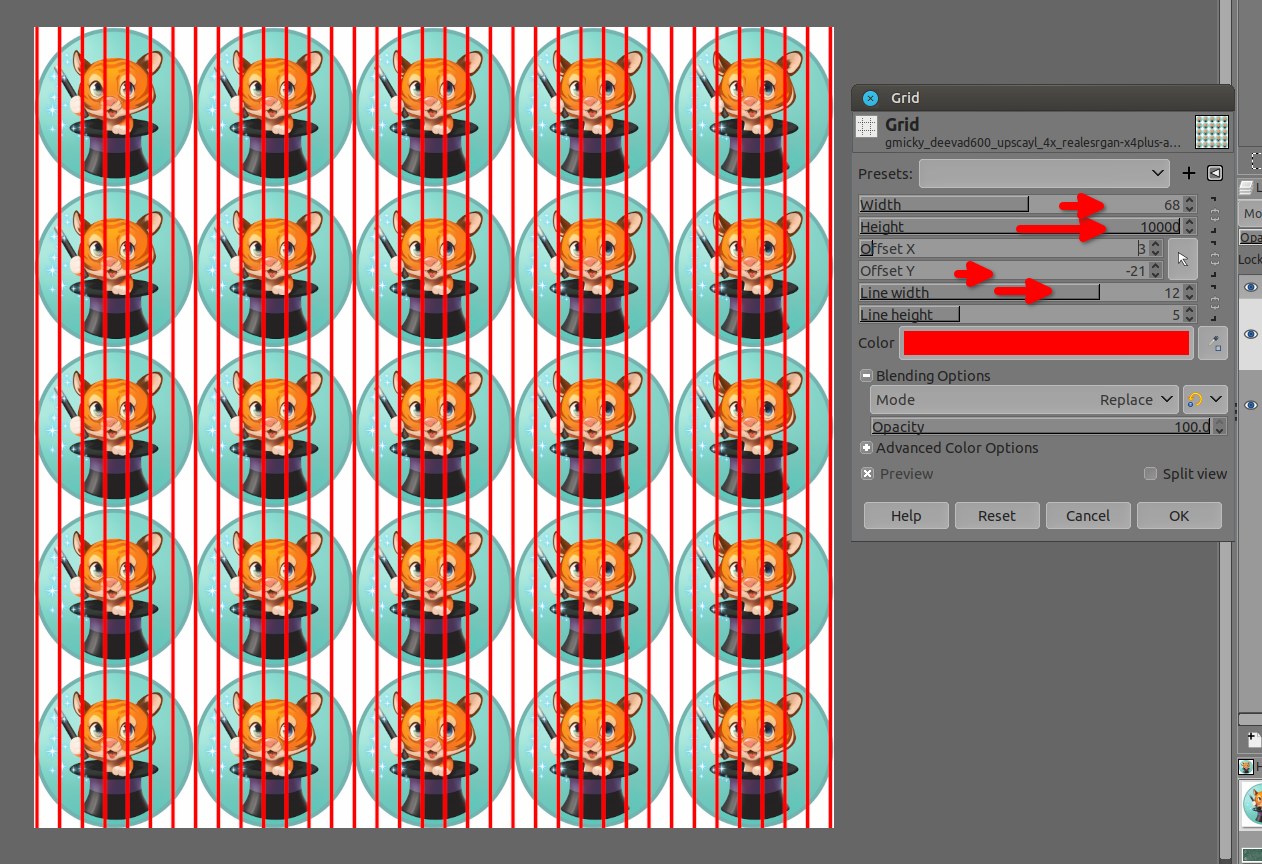Screen dimensions: 1262x864
Task: Open the Presets dropdown
Action: pos(1044,173)
